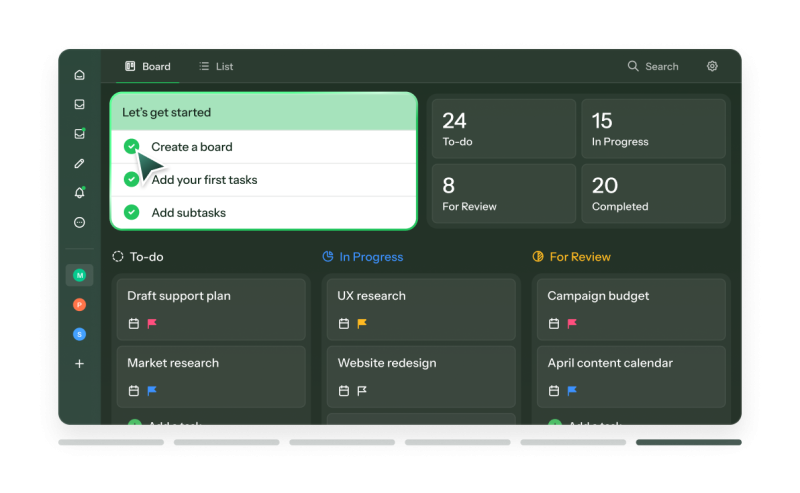This screenshot has width=800, height=493.
Task: Open the 24 To-do stat card
Action: click(x=504, y=129)
